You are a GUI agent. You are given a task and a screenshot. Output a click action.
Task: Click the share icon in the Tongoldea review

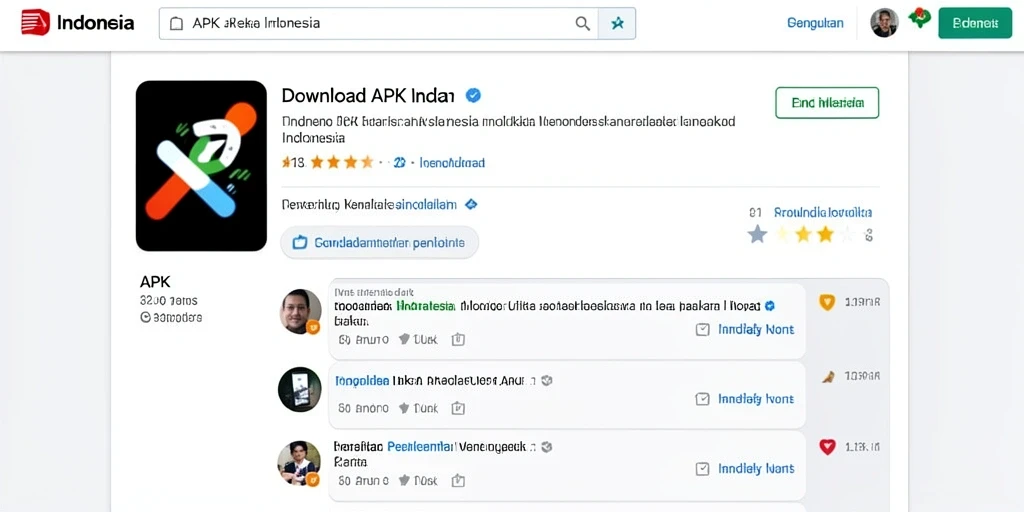point(458,408)
